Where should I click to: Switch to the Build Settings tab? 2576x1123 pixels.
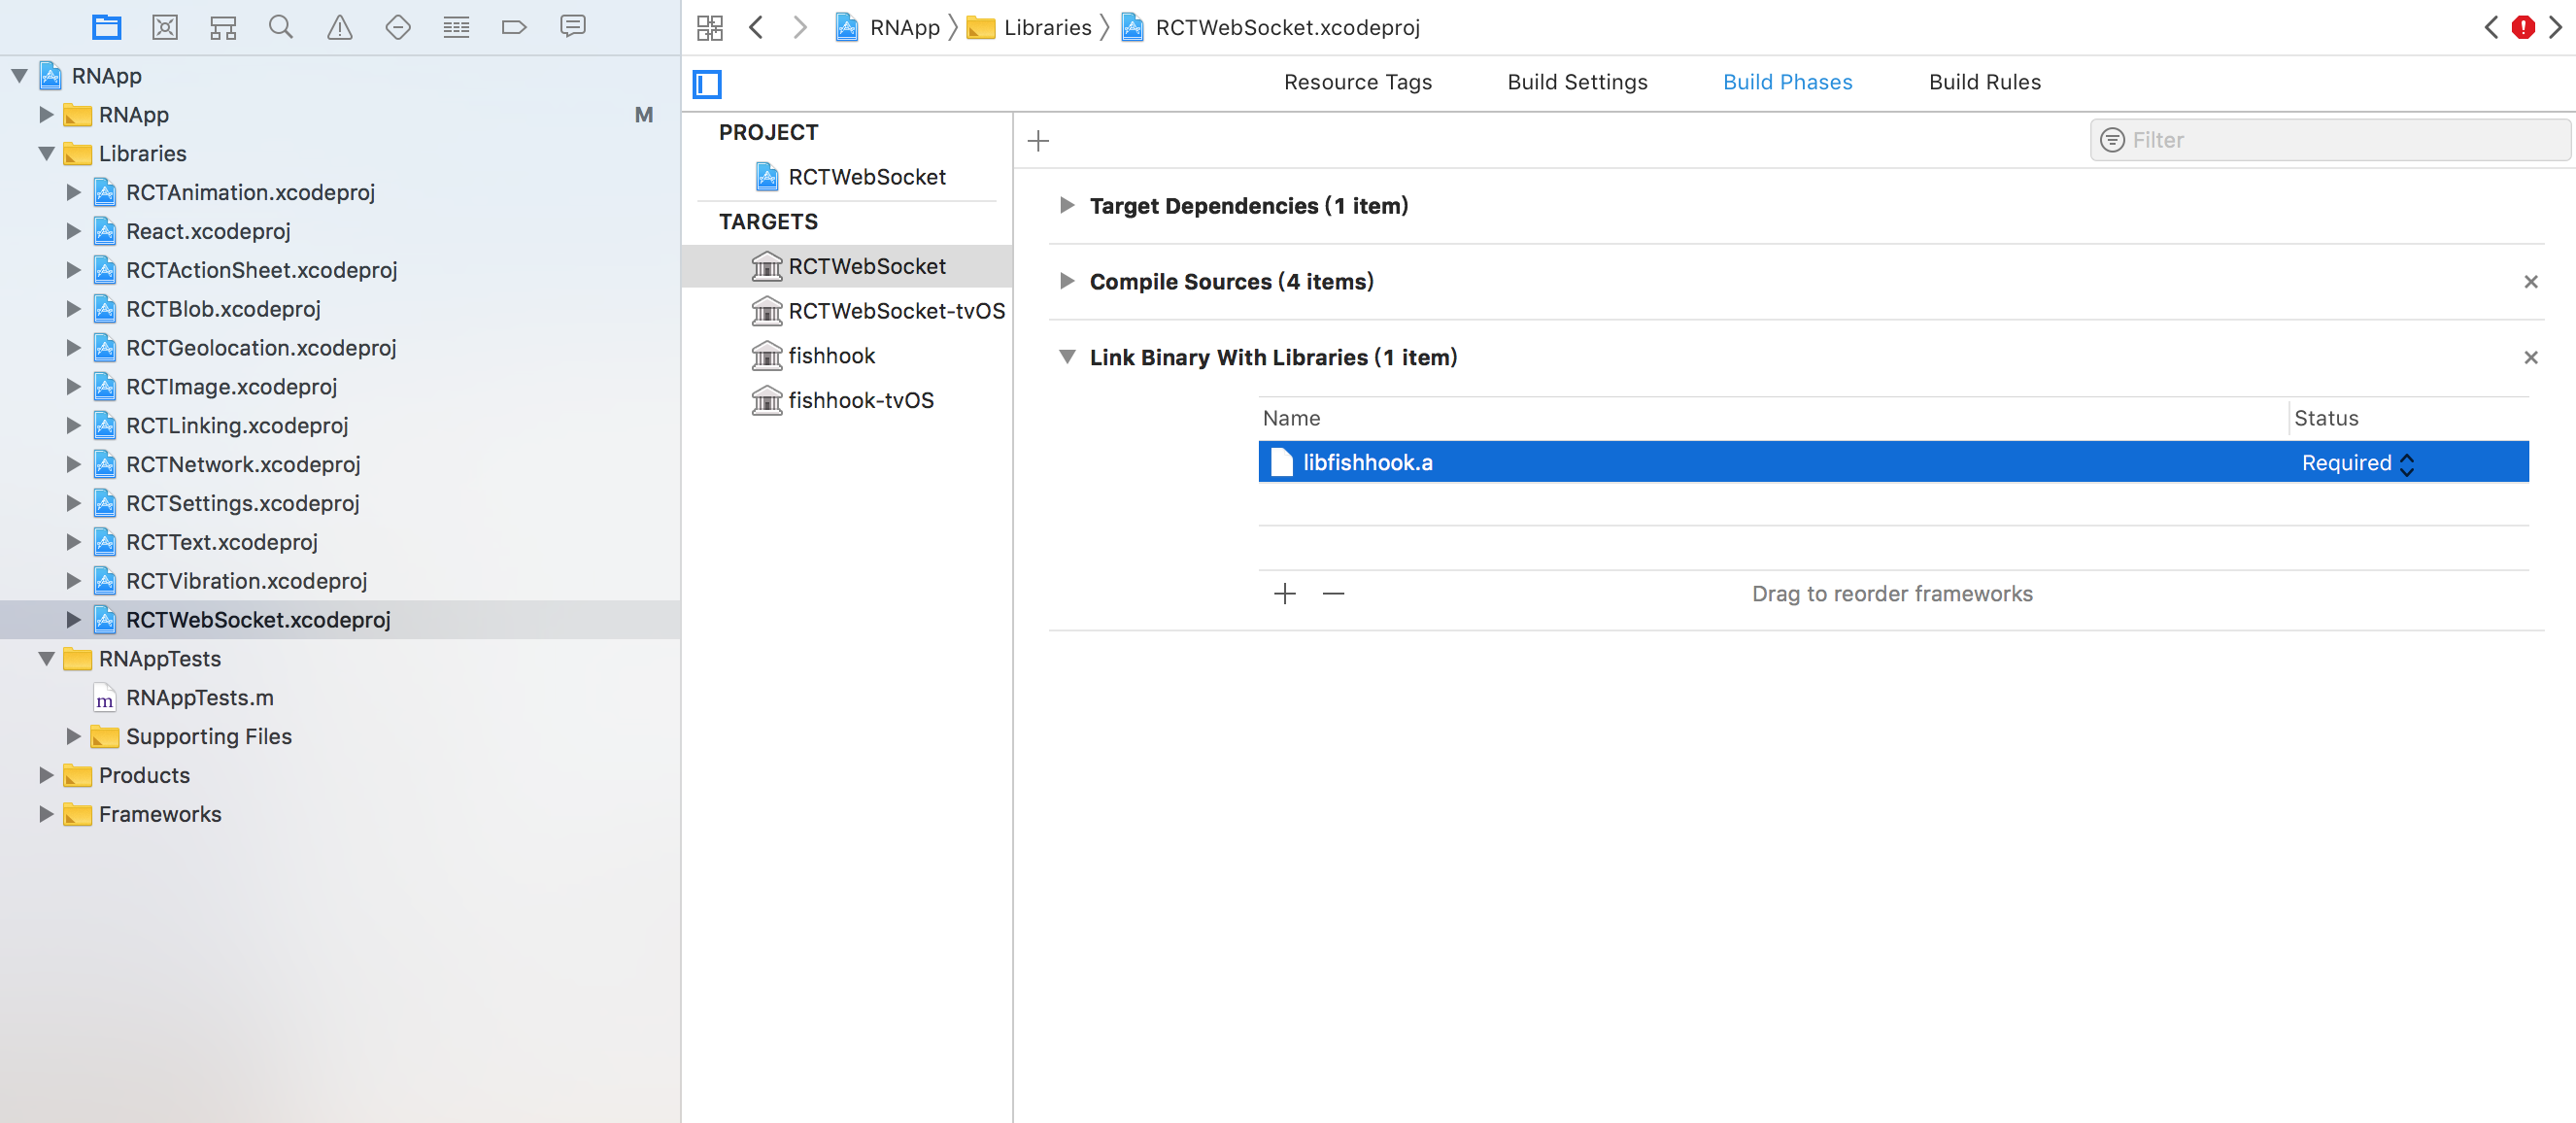(1577, 82)
